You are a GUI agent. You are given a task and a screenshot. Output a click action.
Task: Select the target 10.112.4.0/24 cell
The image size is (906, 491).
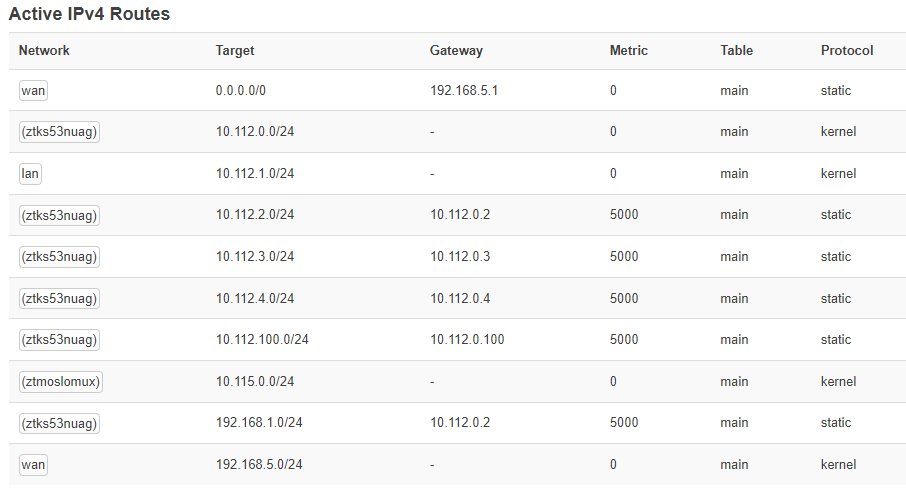click(255, 298)
